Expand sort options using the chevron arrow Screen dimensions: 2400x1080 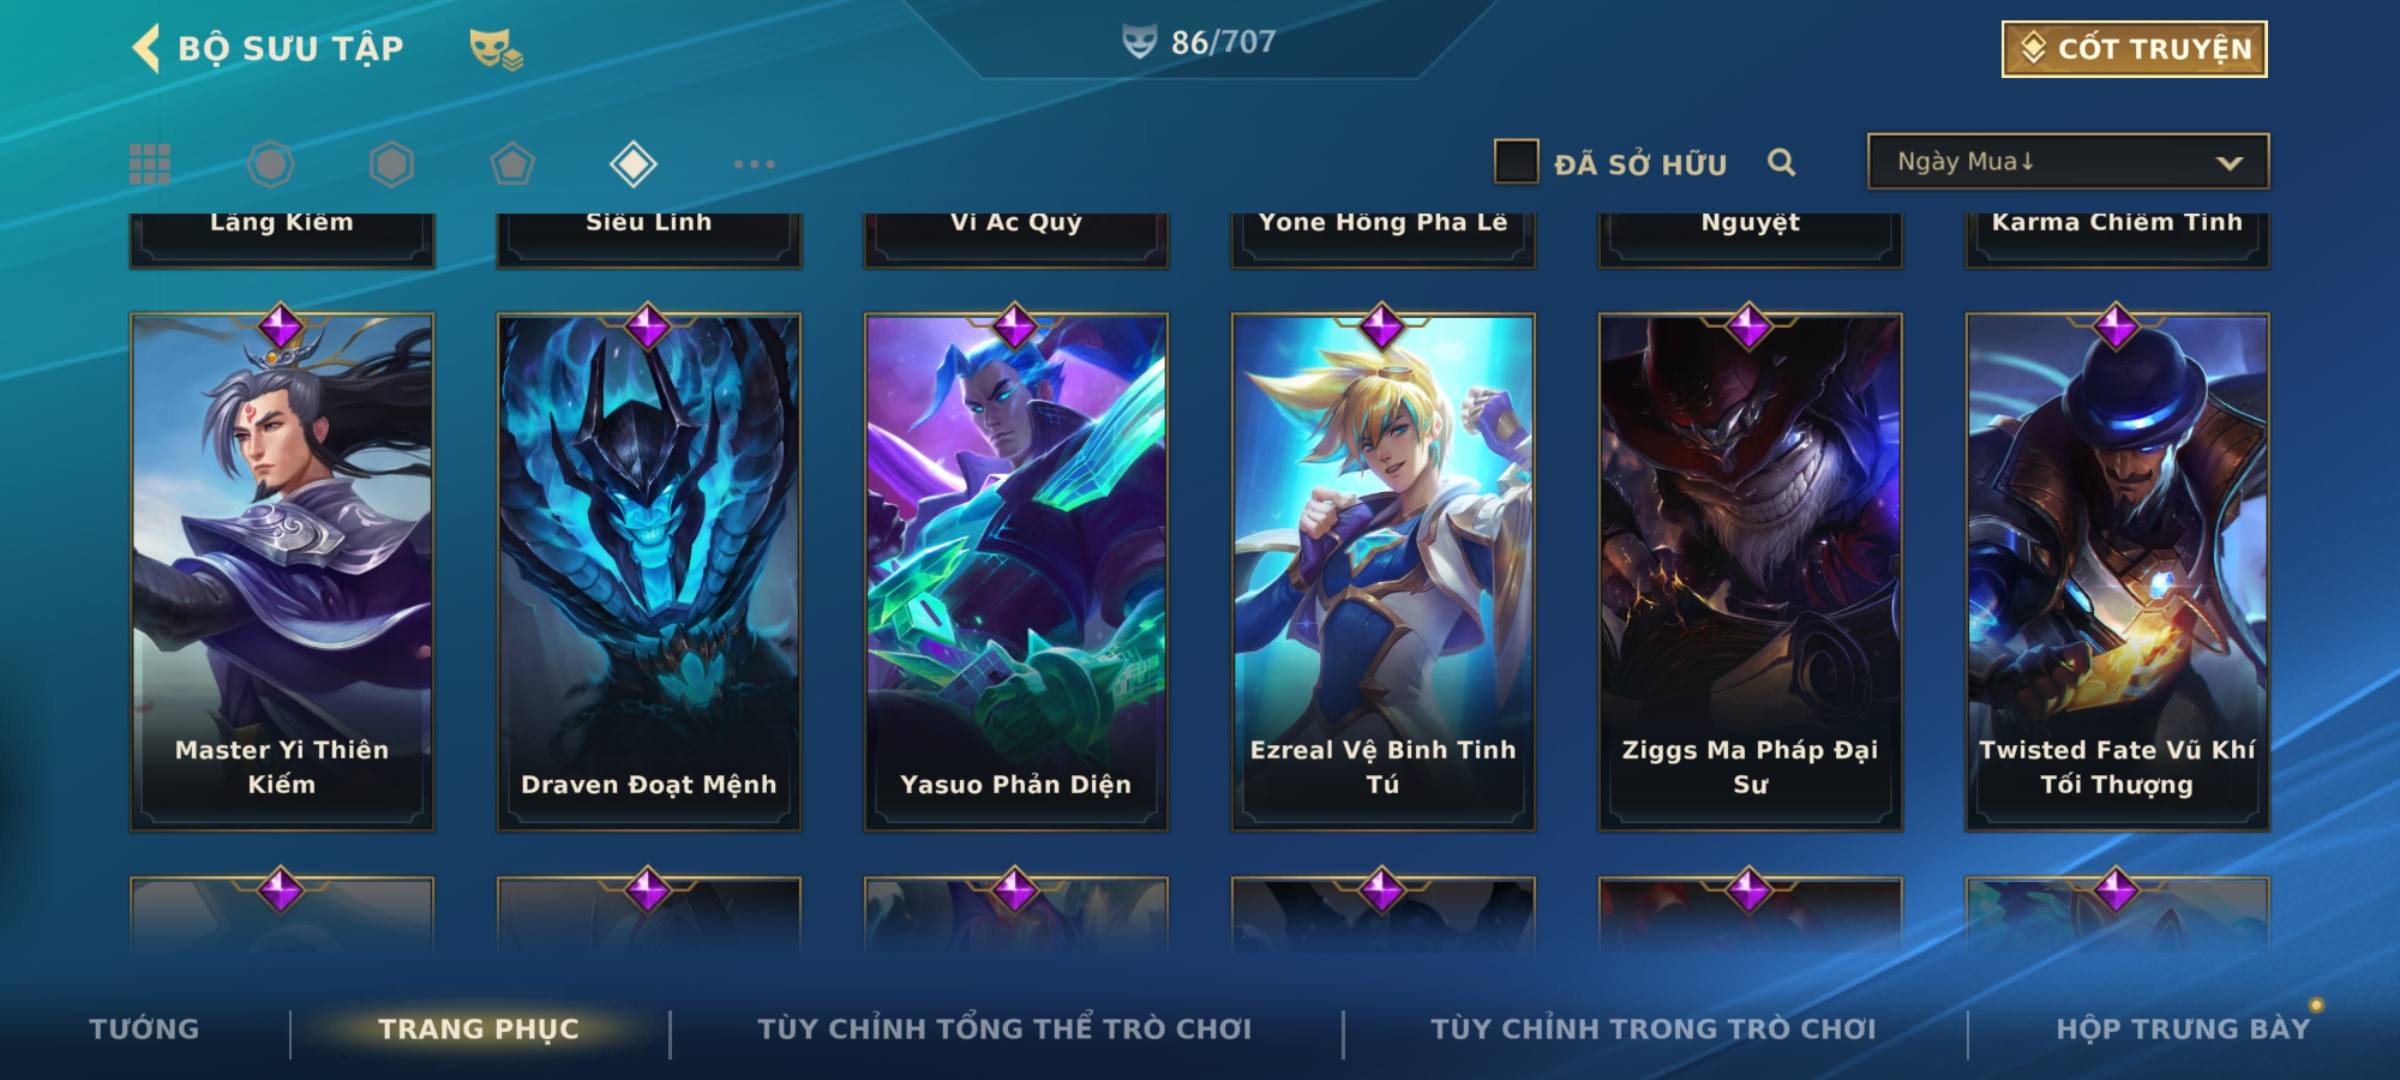pyautogui.click(x=2229, y=163)
